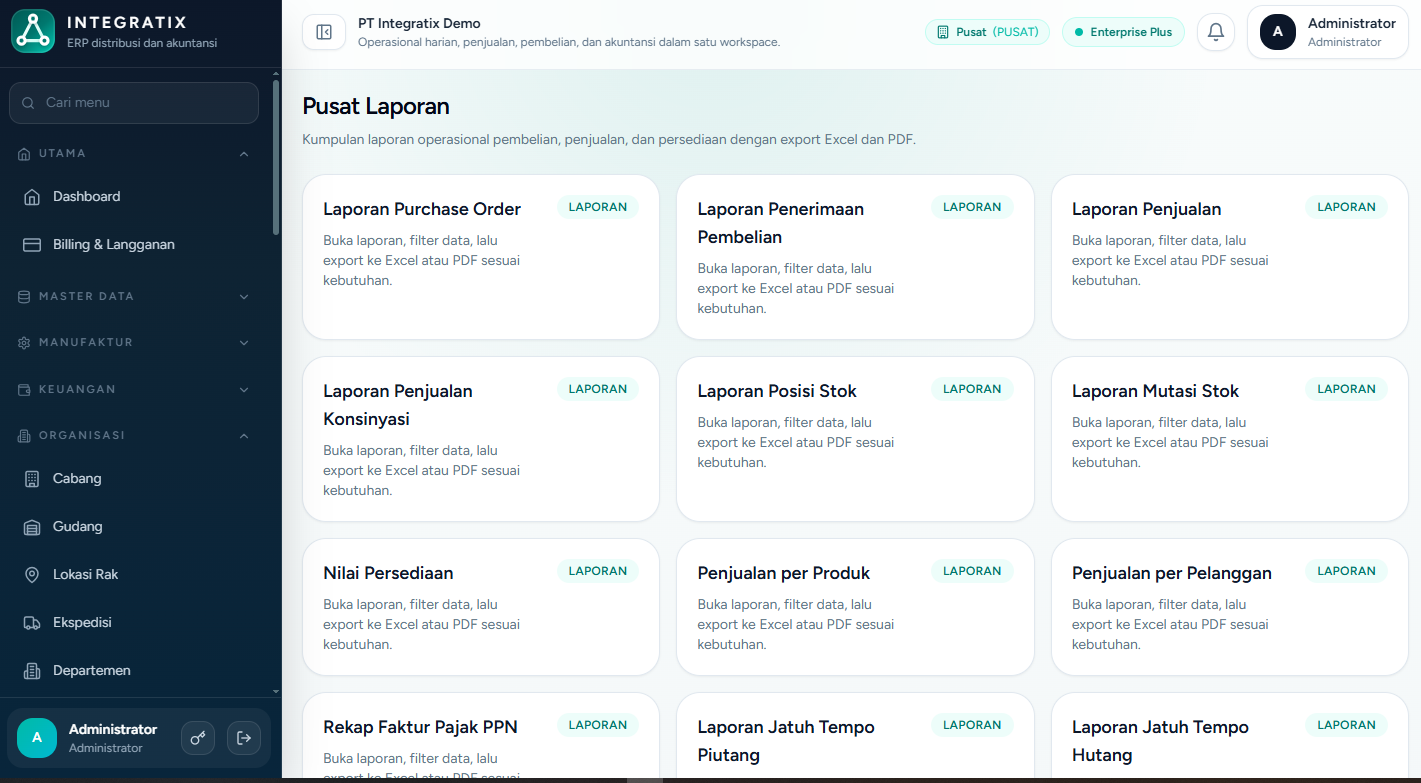Viewport: 1421px width, 783px height.
Task: Click the Departemen building icon
Action: tap(32, 671)
